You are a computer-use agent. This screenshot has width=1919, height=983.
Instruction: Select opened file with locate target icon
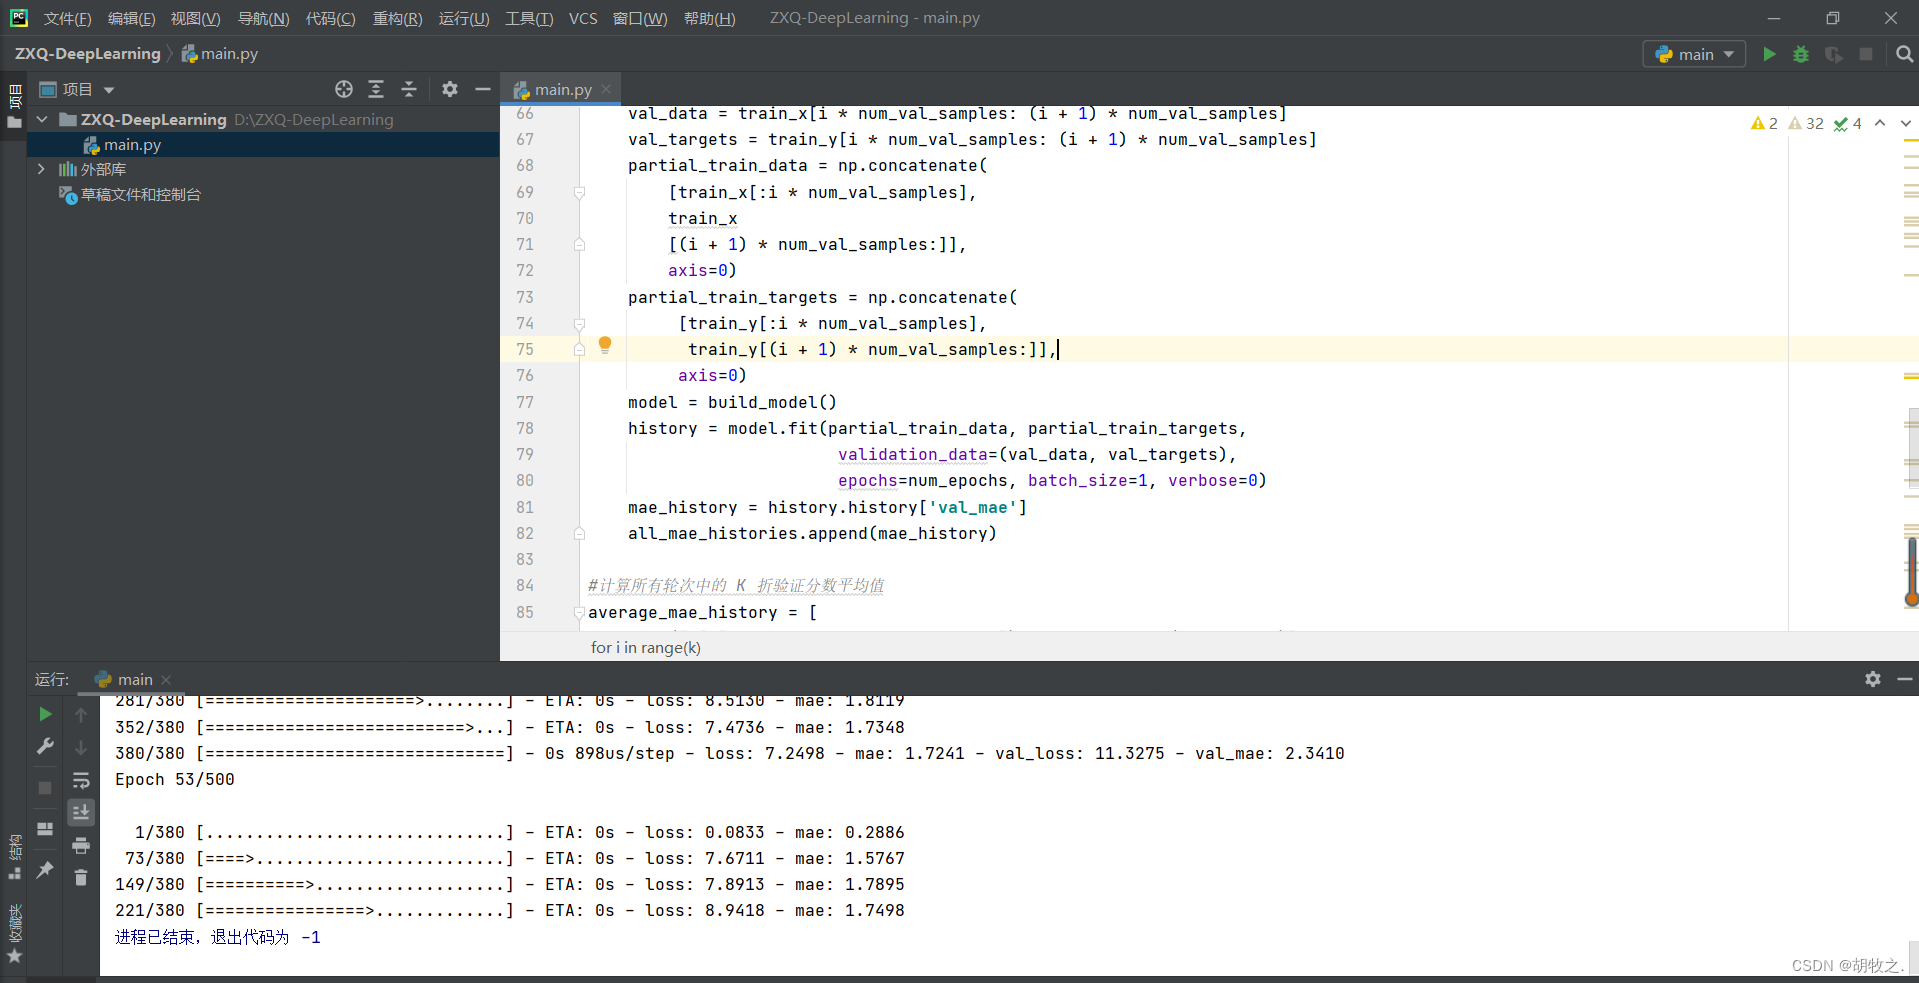click(x=344, y=89)
